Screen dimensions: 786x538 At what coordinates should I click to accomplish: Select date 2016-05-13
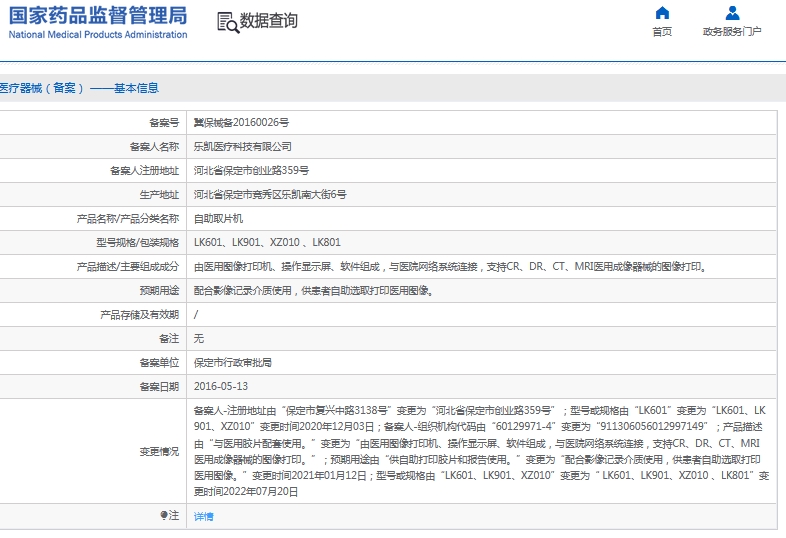pyautogui.click(x=221, y=387)
